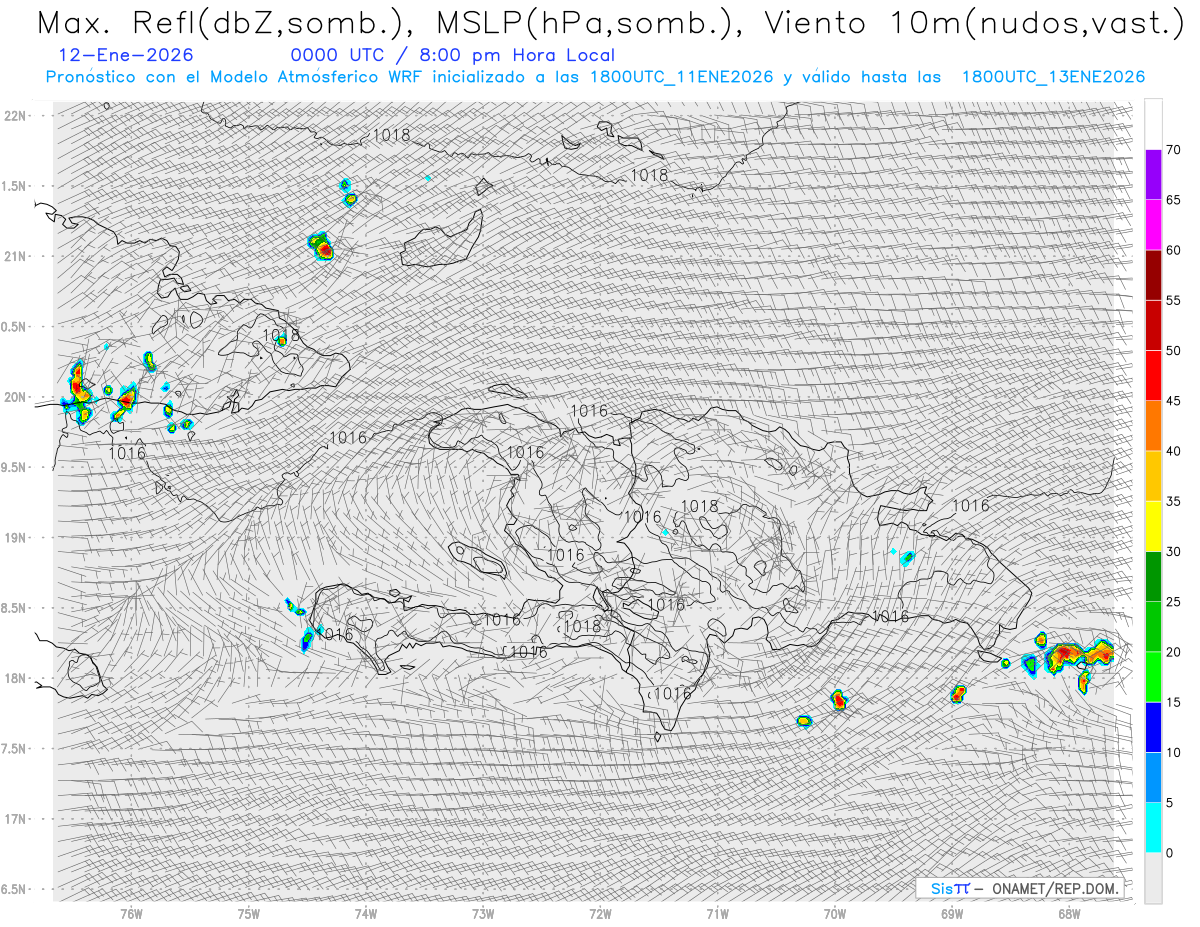Pick the dark blue 10–15 dBZ colorbar segment

1153,727
